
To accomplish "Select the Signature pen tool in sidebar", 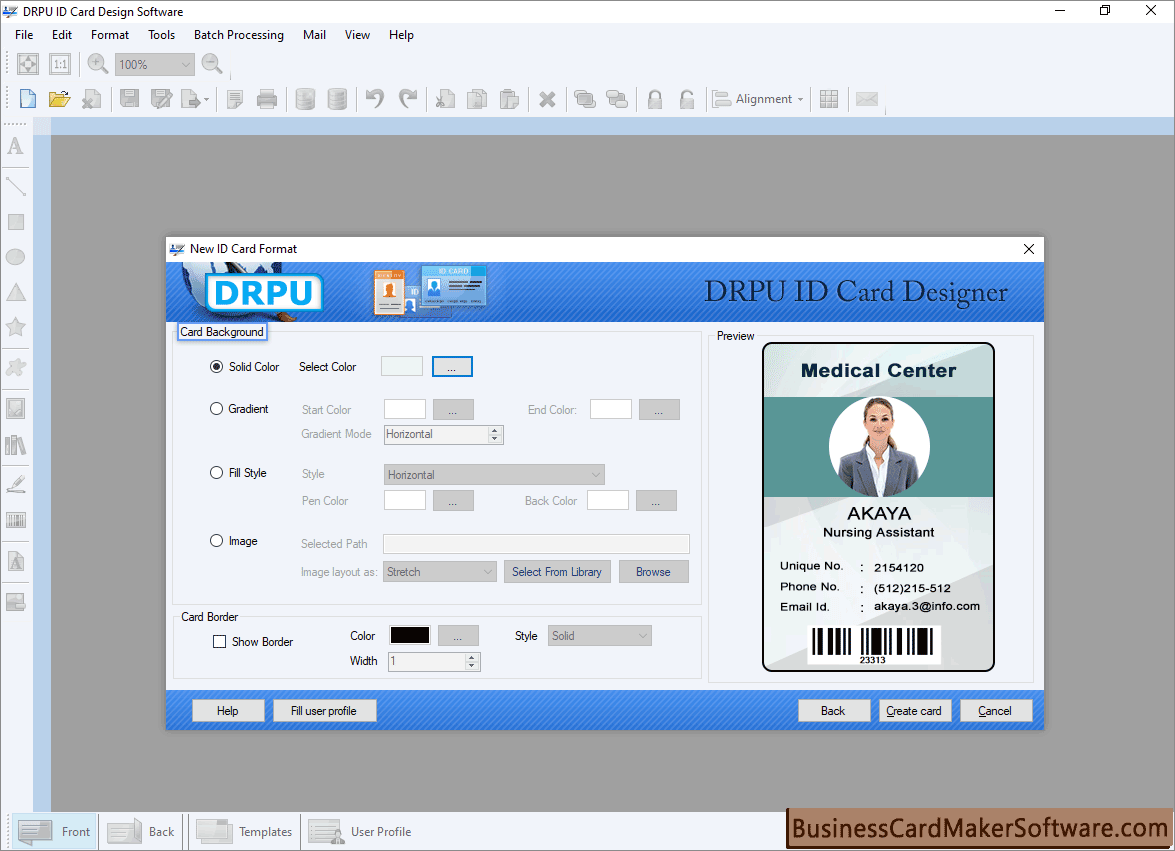I will pos(16,484).
